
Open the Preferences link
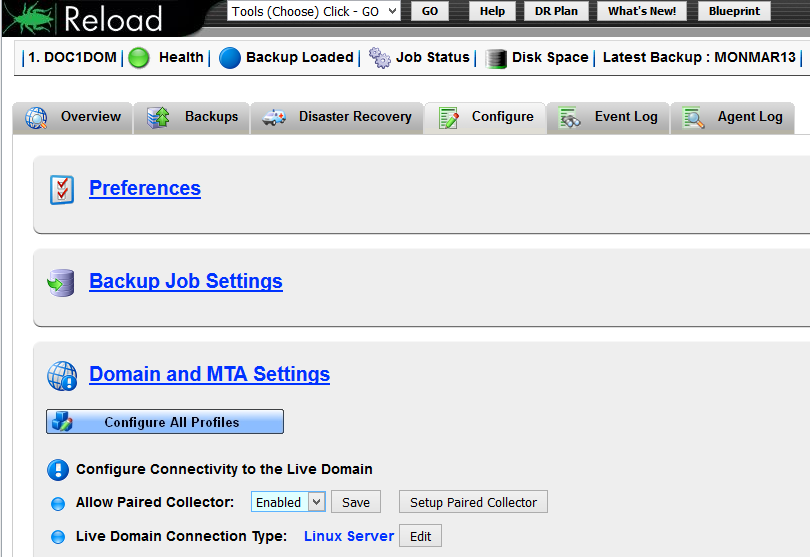point(145,188)
